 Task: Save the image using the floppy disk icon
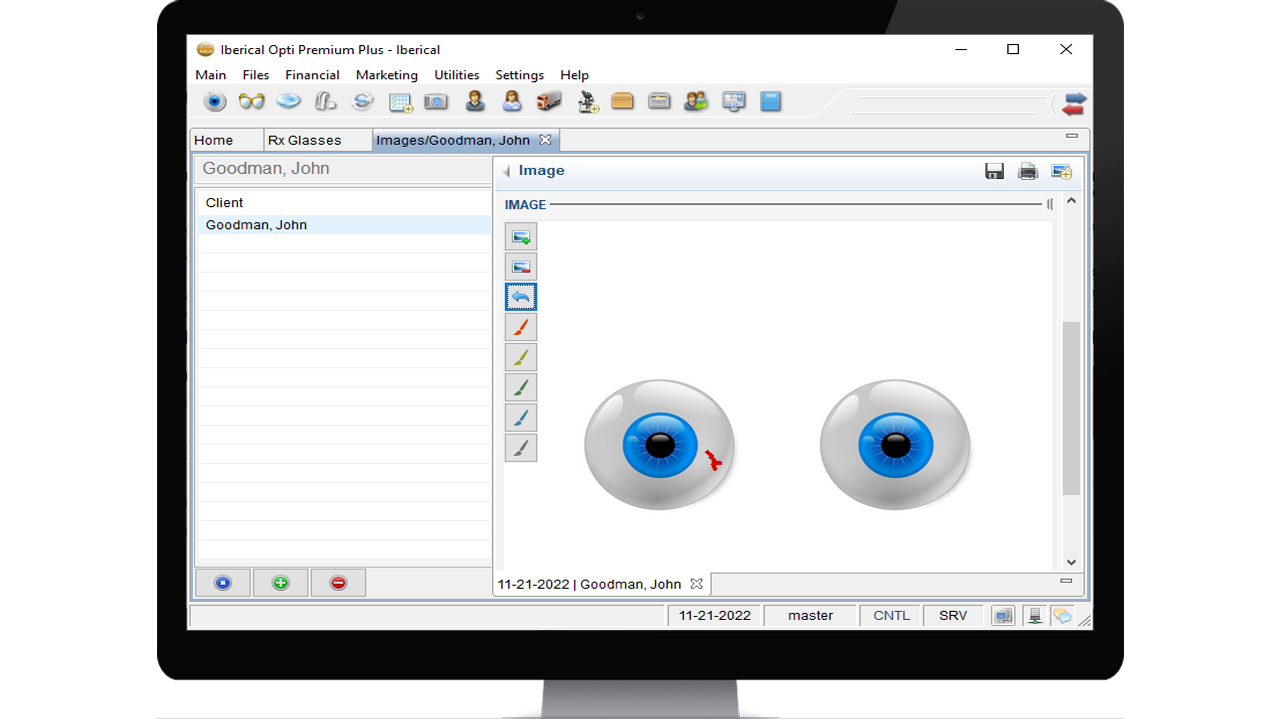click(994, 171)
